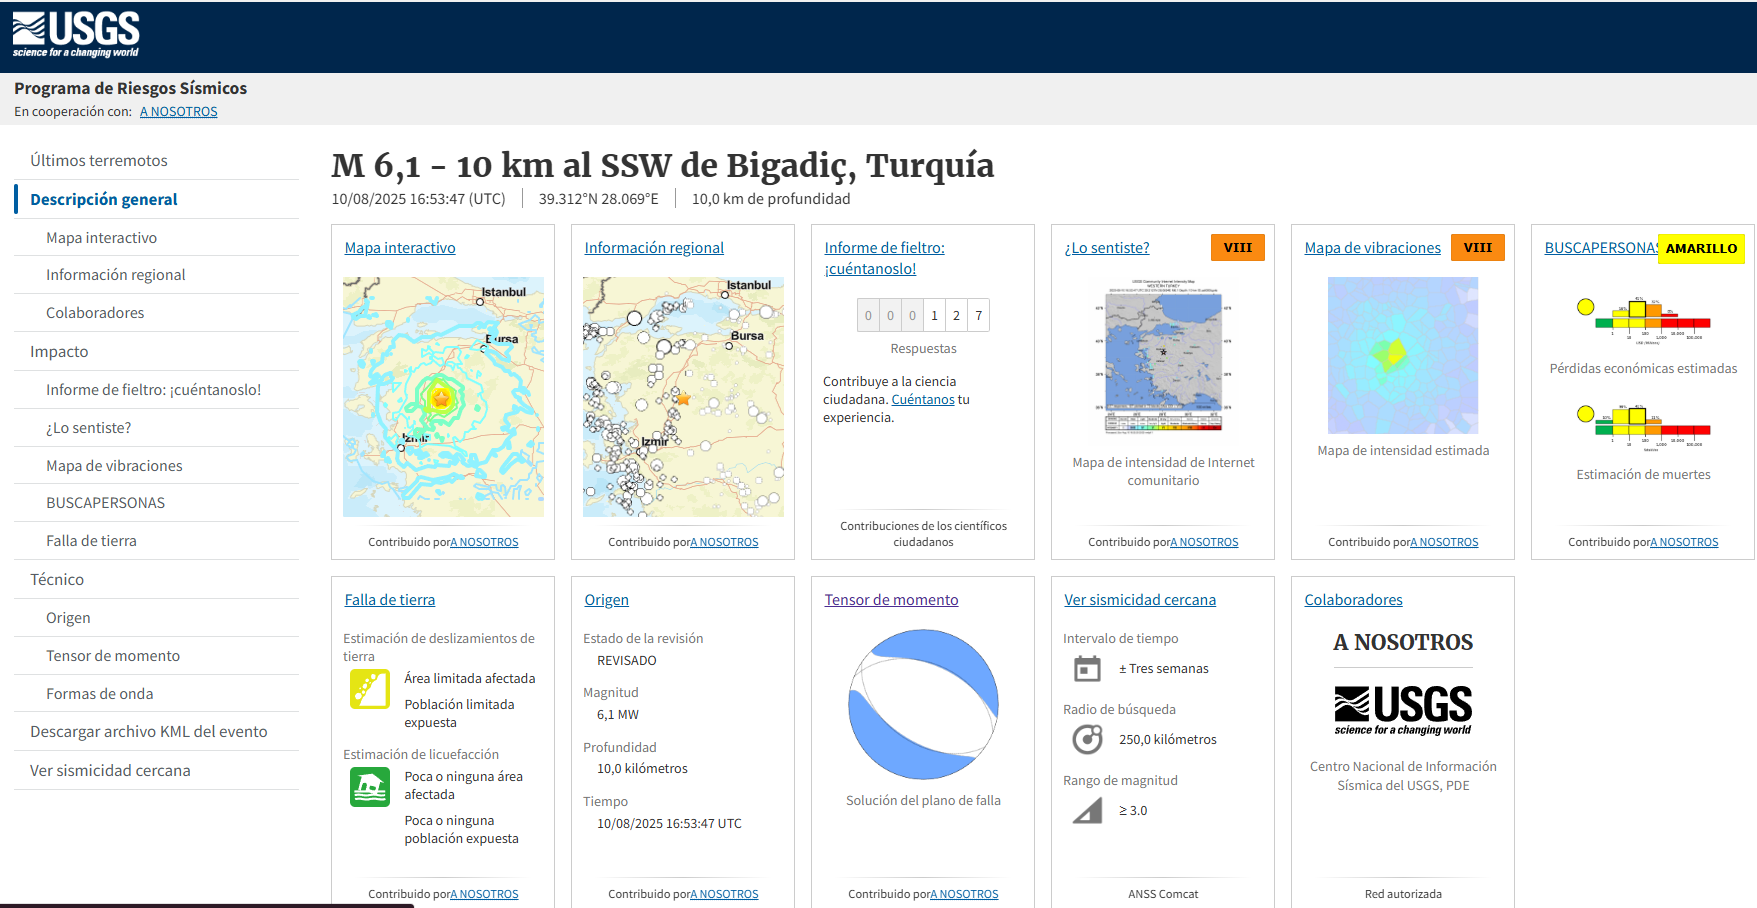Image resolution: width=1757 pixels, height=908 pixels.
Task: Open the estimated intensity ShakeMap thumbnail
Action: (x=1402, y=355)
